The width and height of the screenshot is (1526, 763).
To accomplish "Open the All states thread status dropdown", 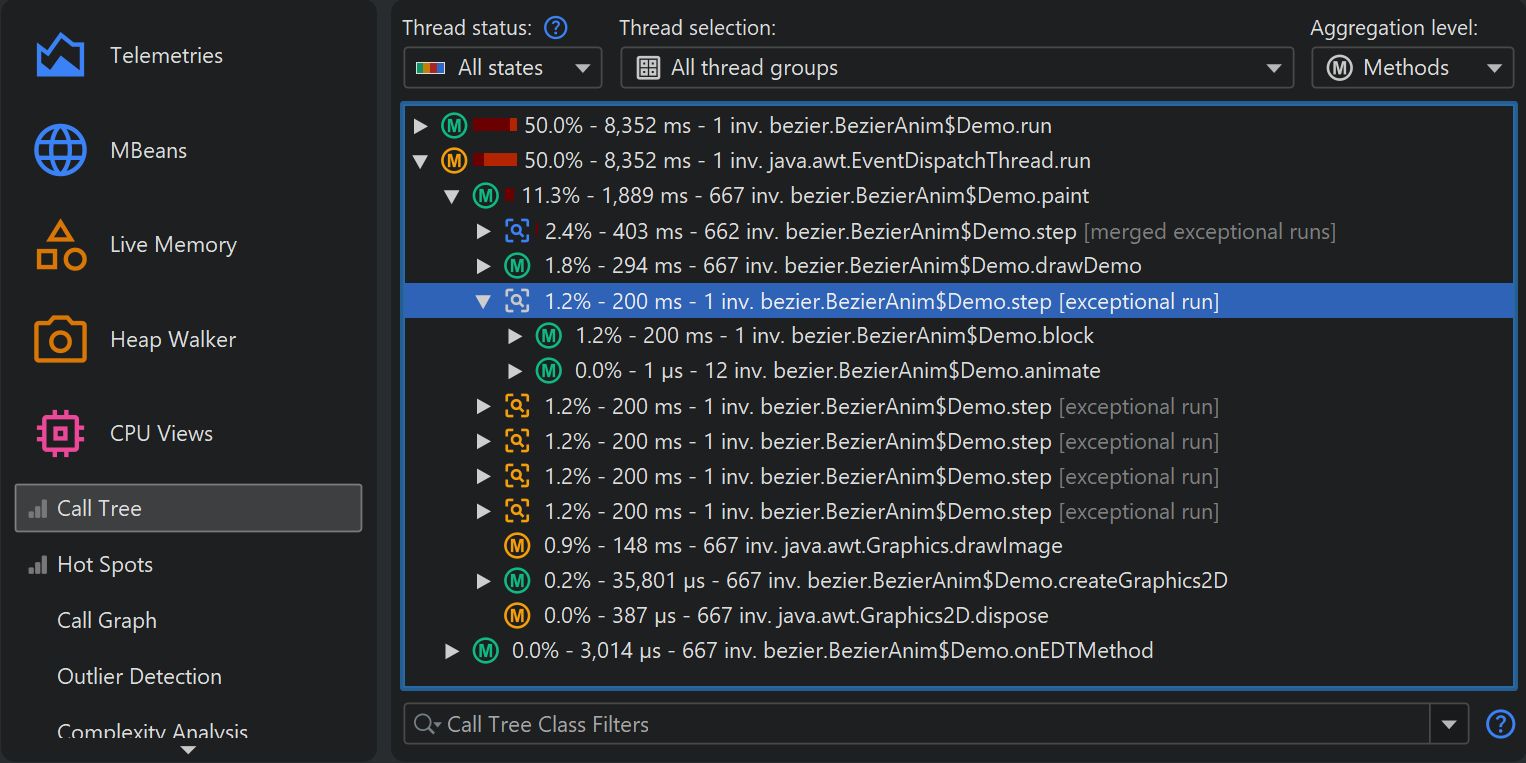I will pyautogui.click(x=502, y=68).
